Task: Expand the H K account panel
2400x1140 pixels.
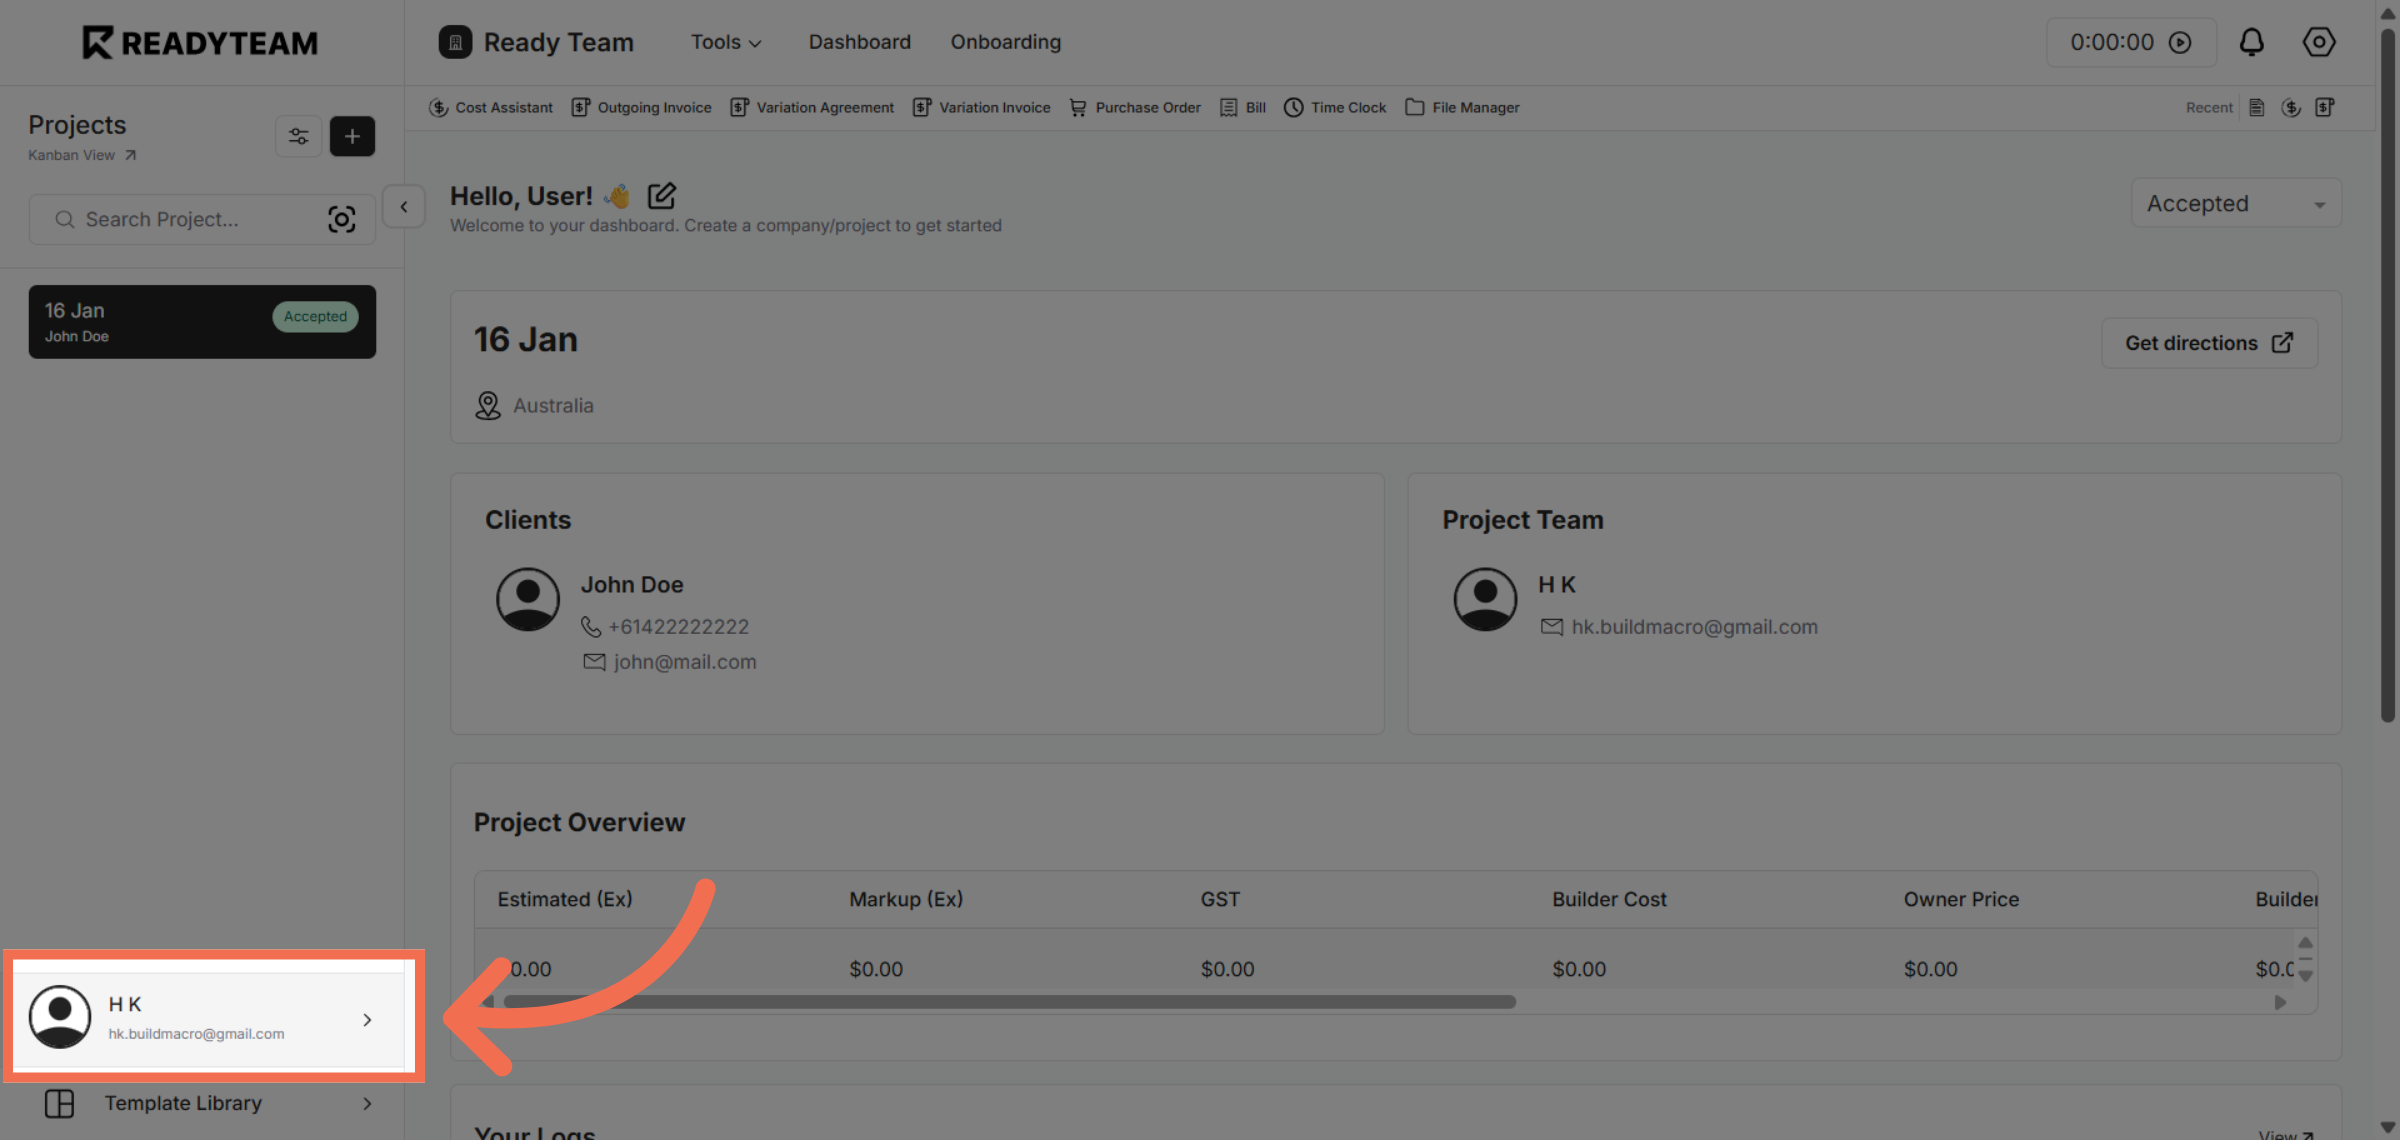Action: point(367,1019)
